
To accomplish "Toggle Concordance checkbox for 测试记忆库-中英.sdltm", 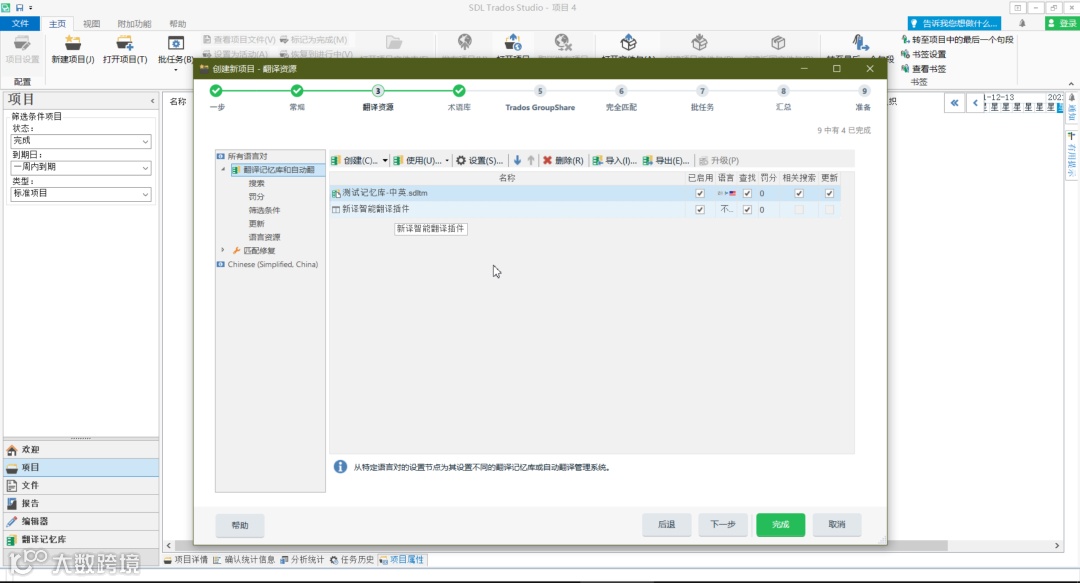I will pos(799,194).
